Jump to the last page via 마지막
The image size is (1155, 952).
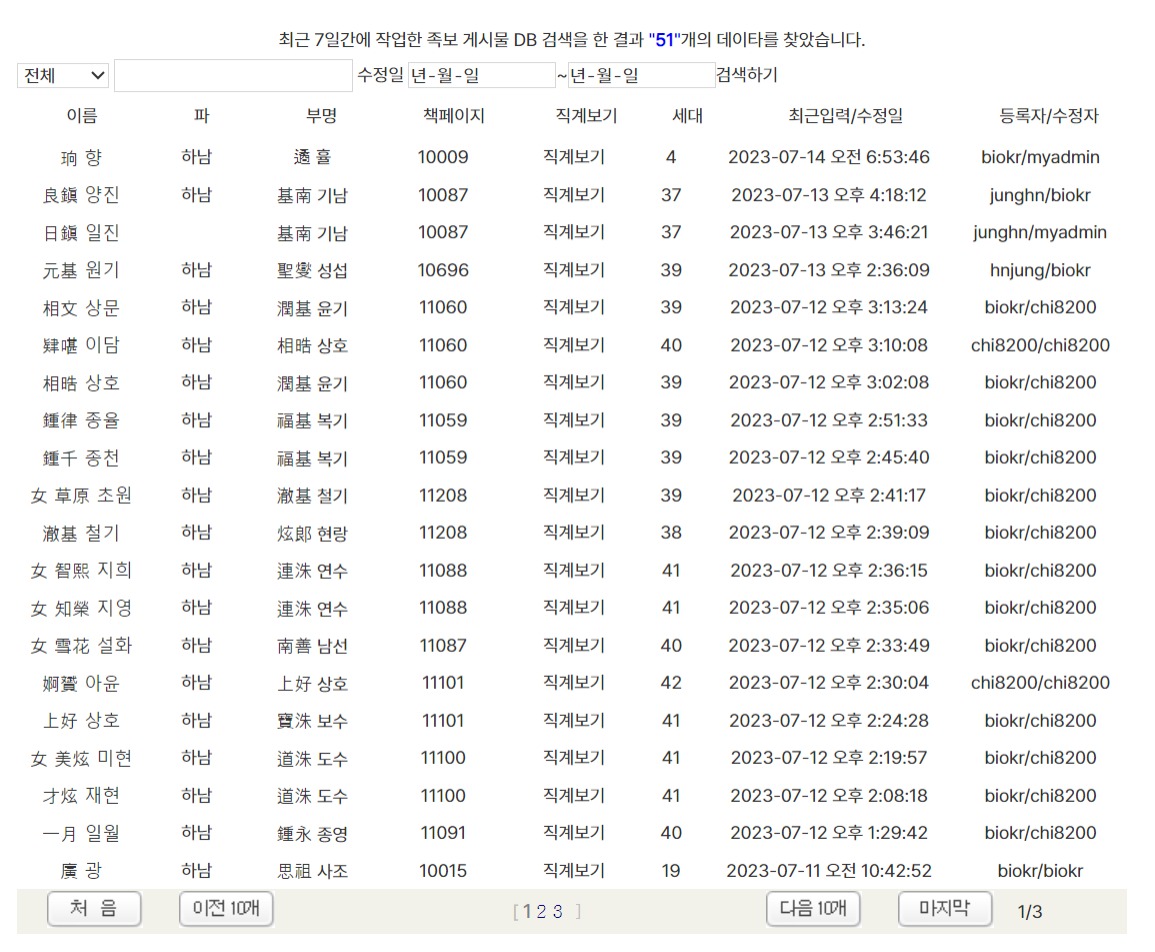click(944, 909)
